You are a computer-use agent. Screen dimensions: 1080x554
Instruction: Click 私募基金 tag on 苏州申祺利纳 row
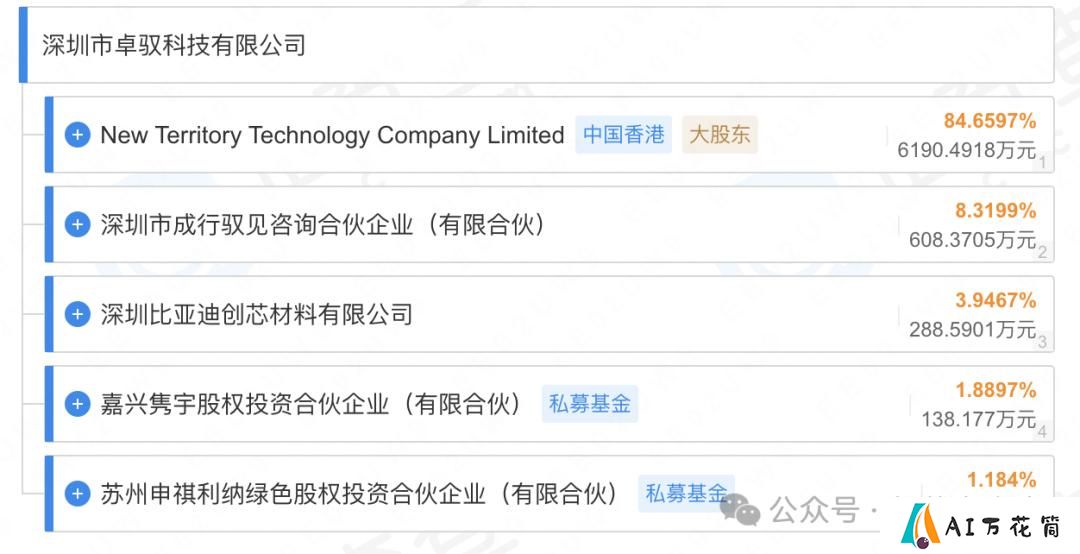[686, 493]
